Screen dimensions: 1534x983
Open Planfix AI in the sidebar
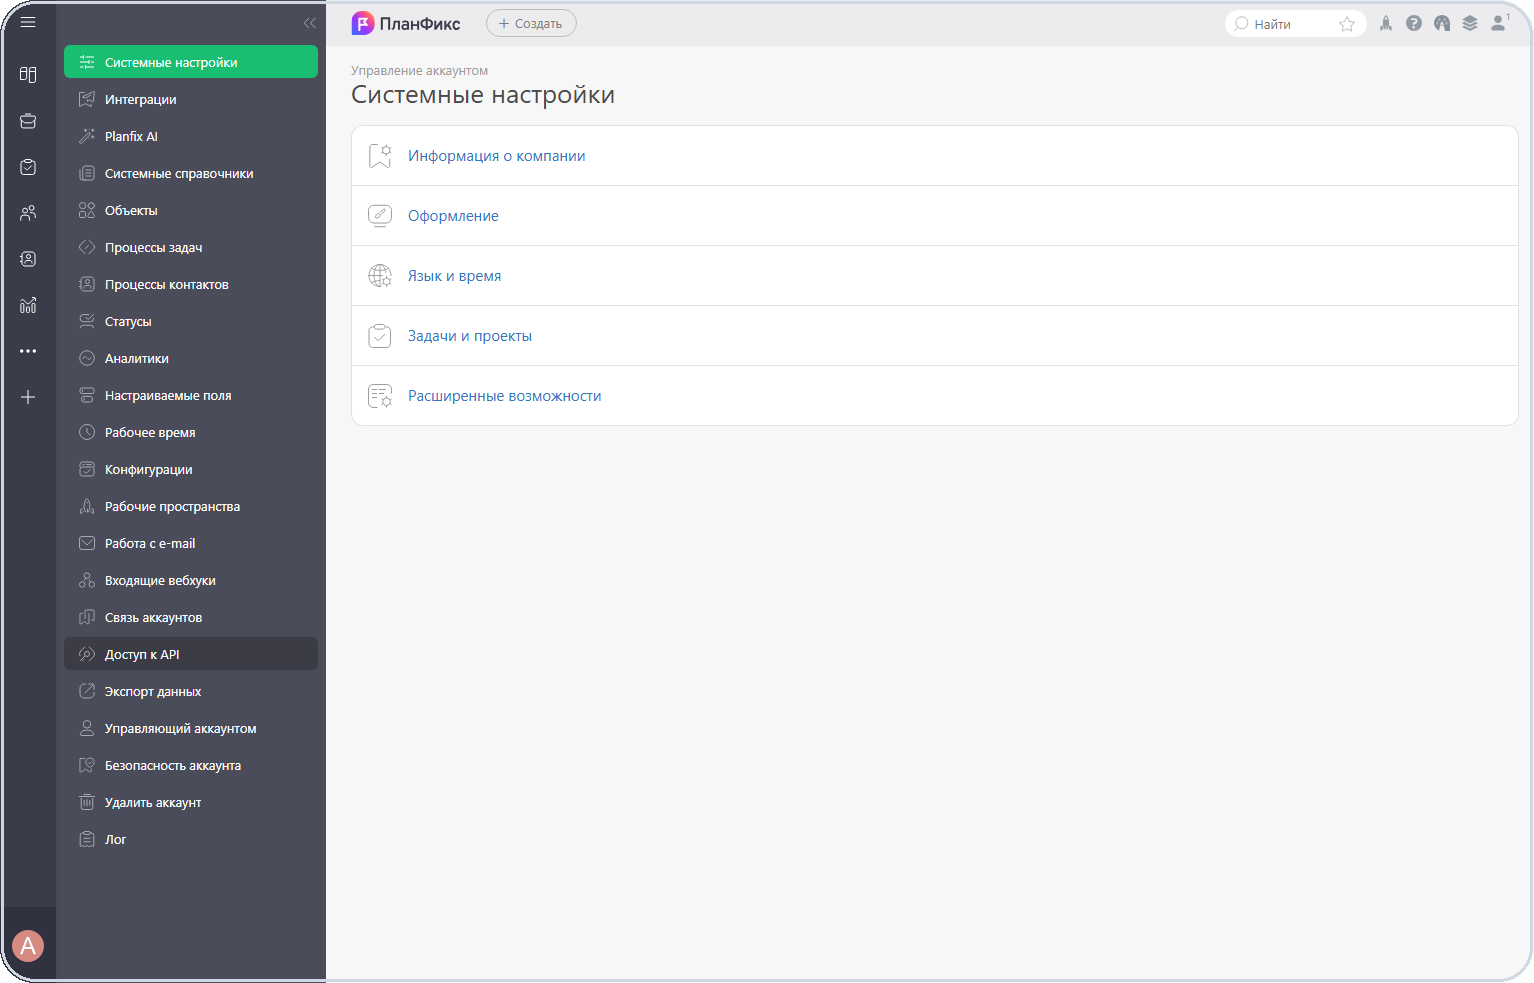pos(191,136)
